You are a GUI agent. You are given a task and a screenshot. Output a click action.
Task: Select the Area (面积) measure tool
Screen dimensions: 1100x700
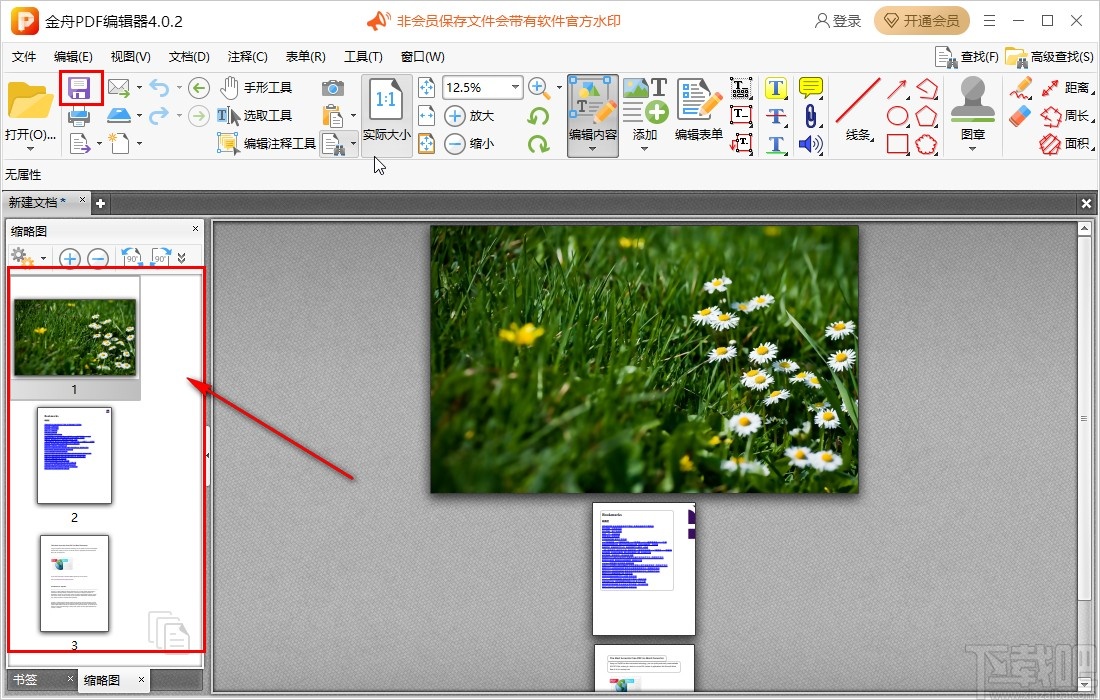coord(1066,144)
